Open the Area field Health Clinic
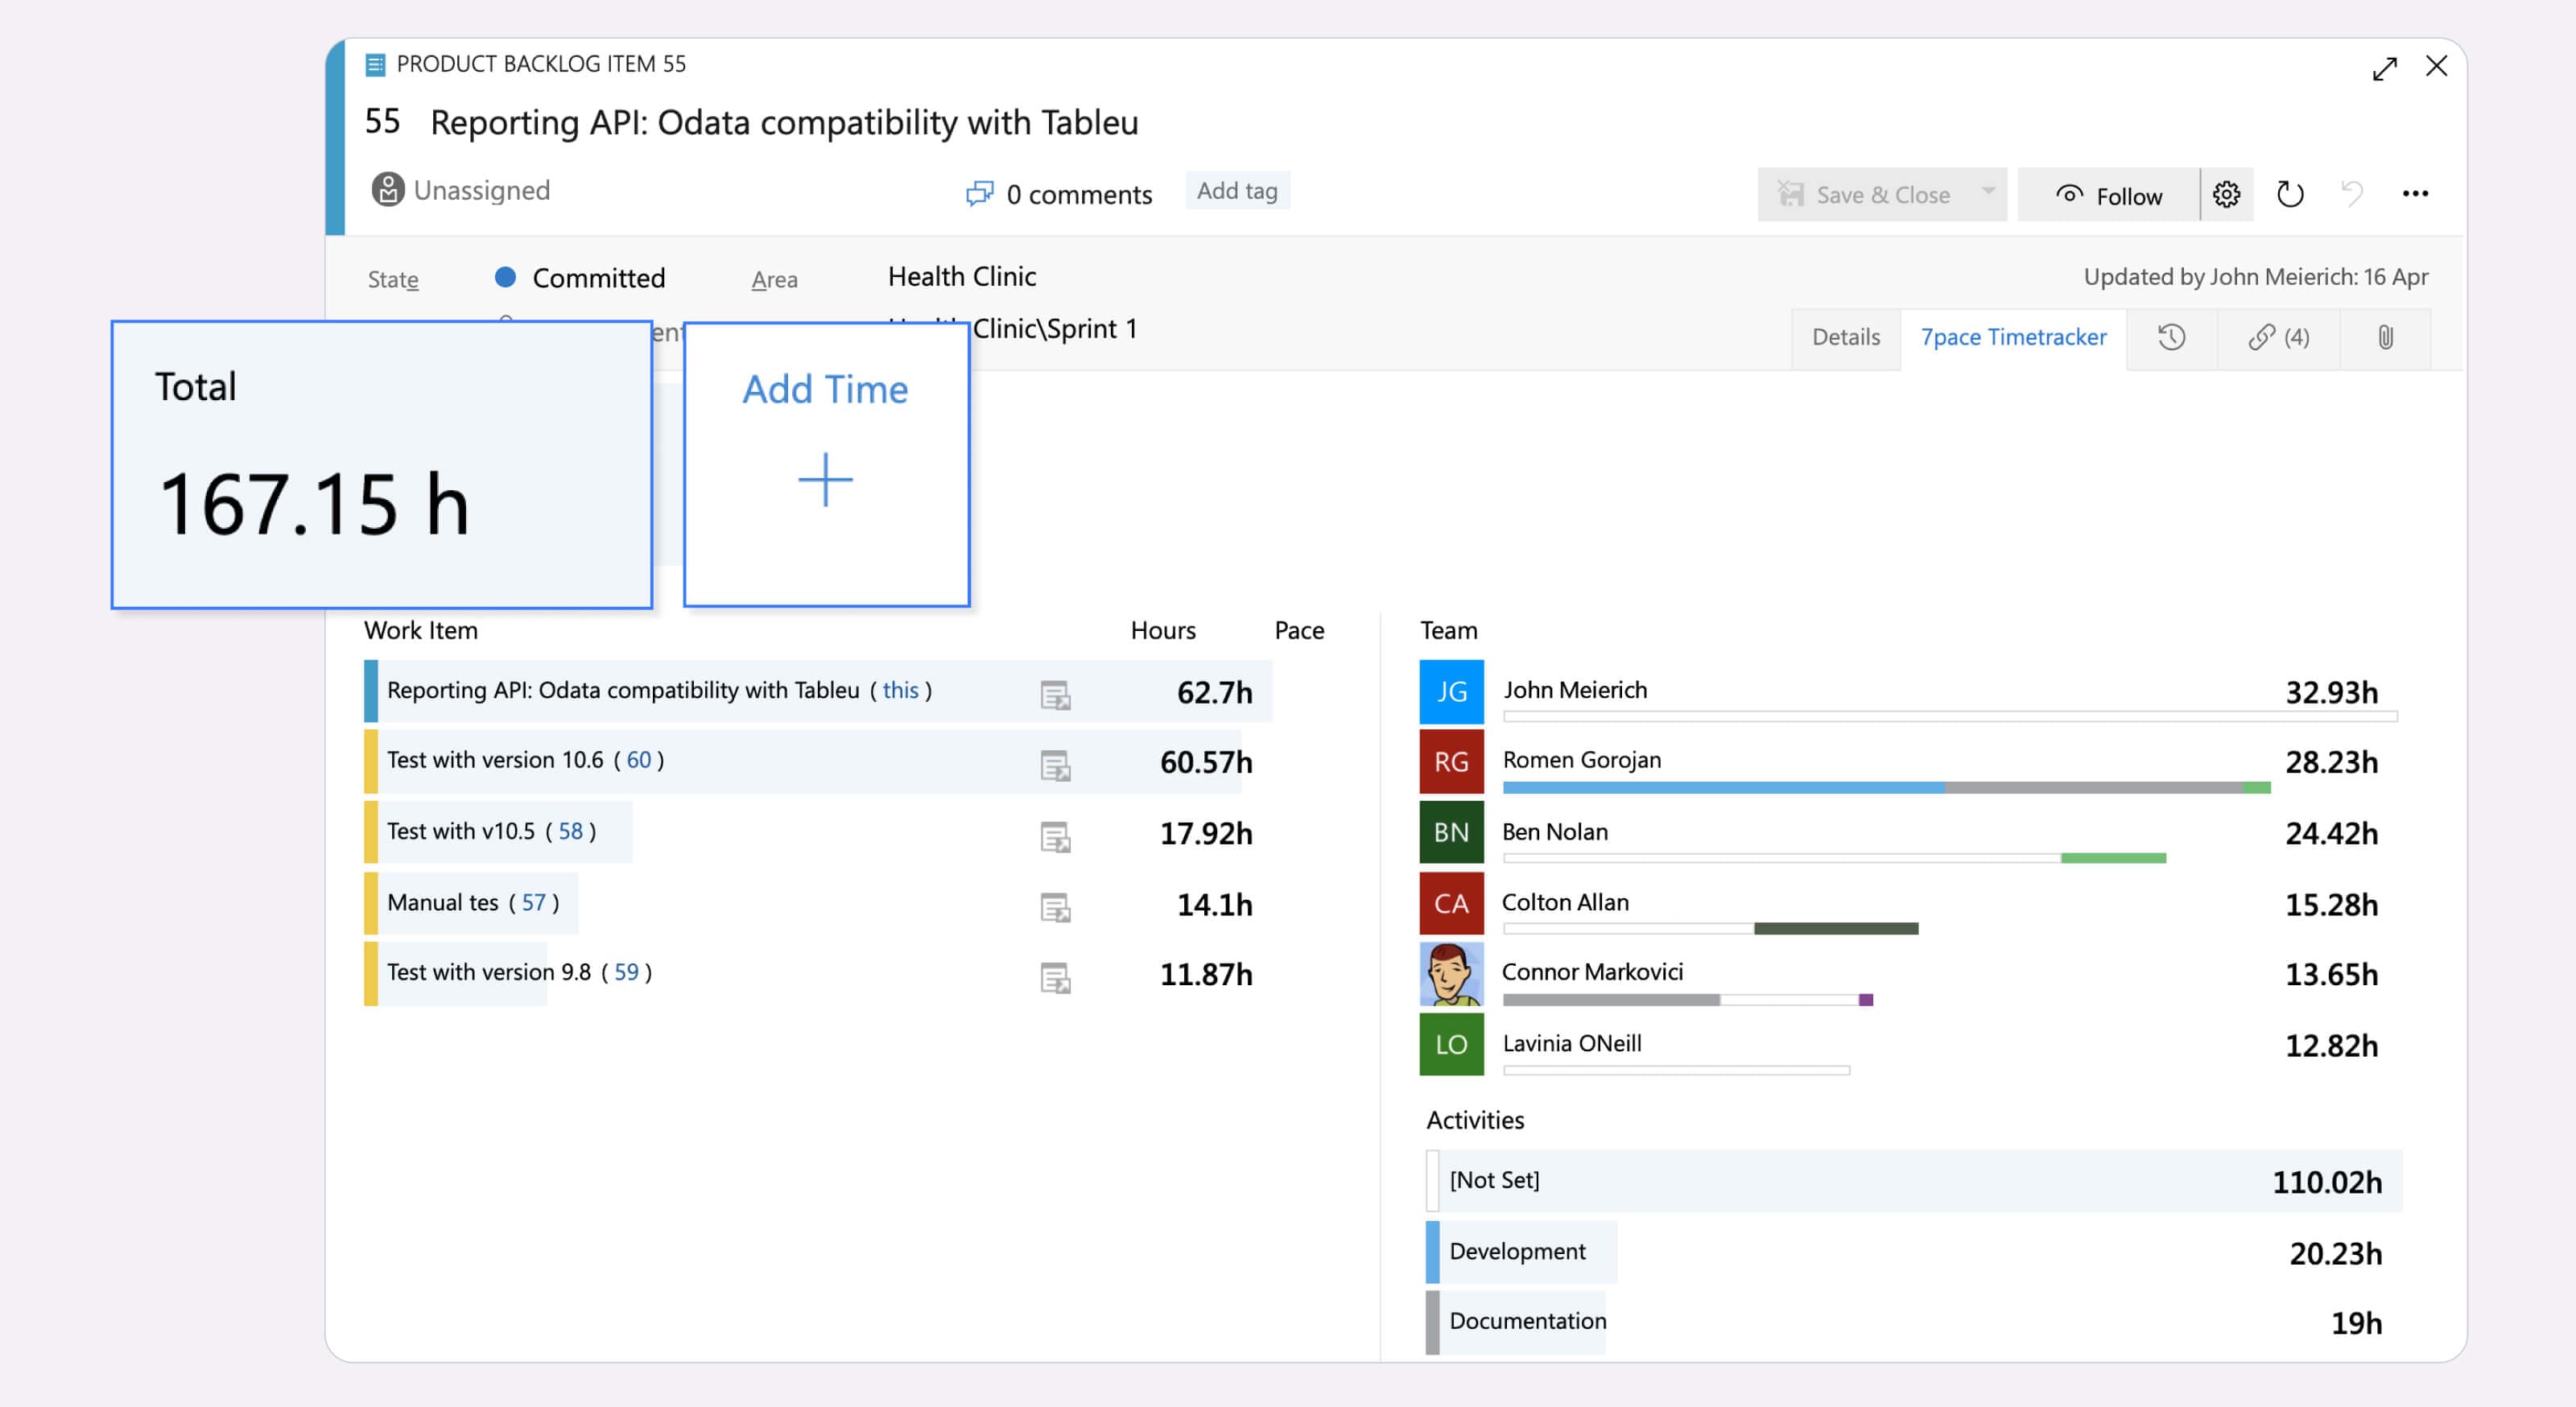 point(961,276)
